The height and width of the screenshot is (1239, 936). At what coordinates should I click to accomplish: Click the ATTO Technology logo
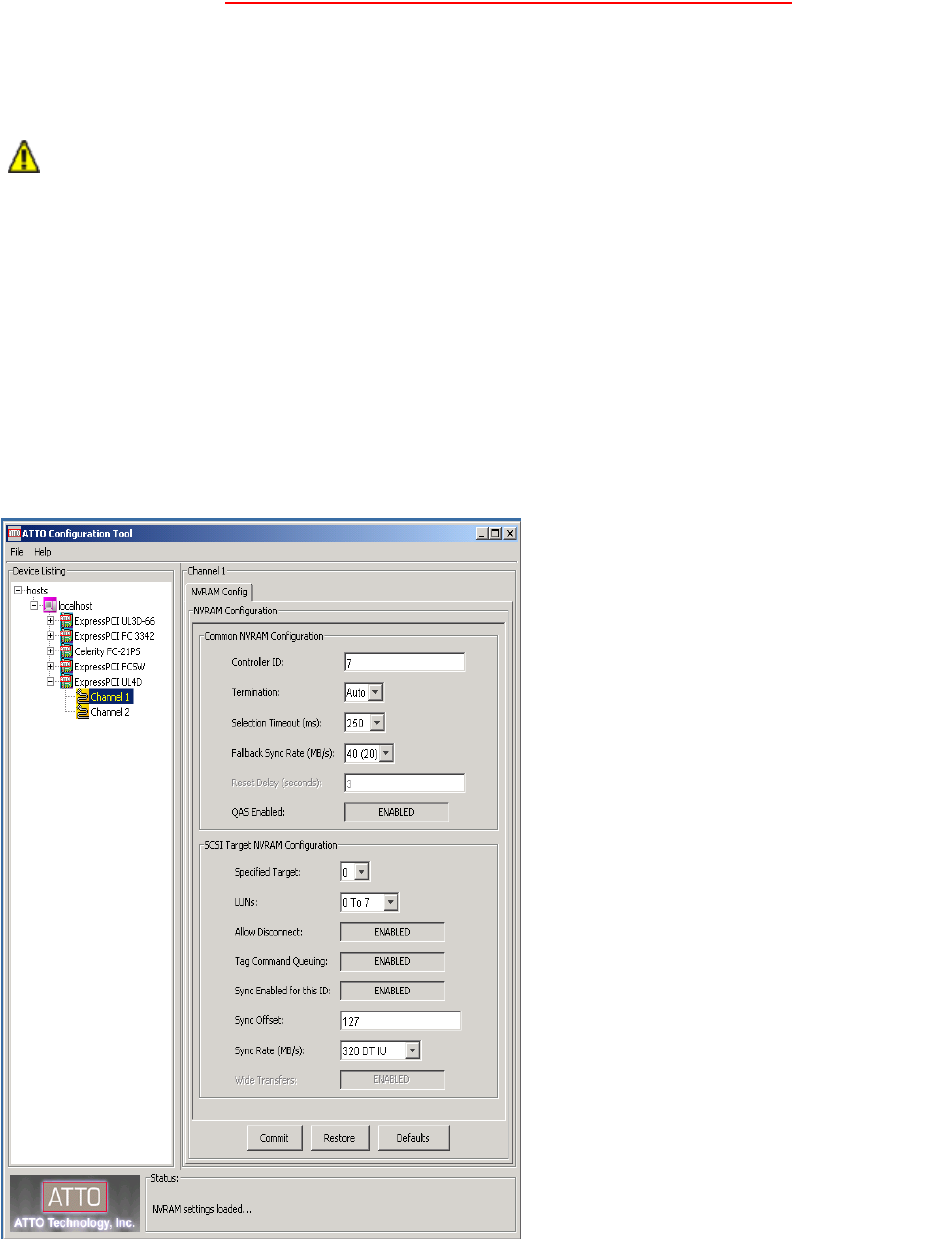[75, 1203]
